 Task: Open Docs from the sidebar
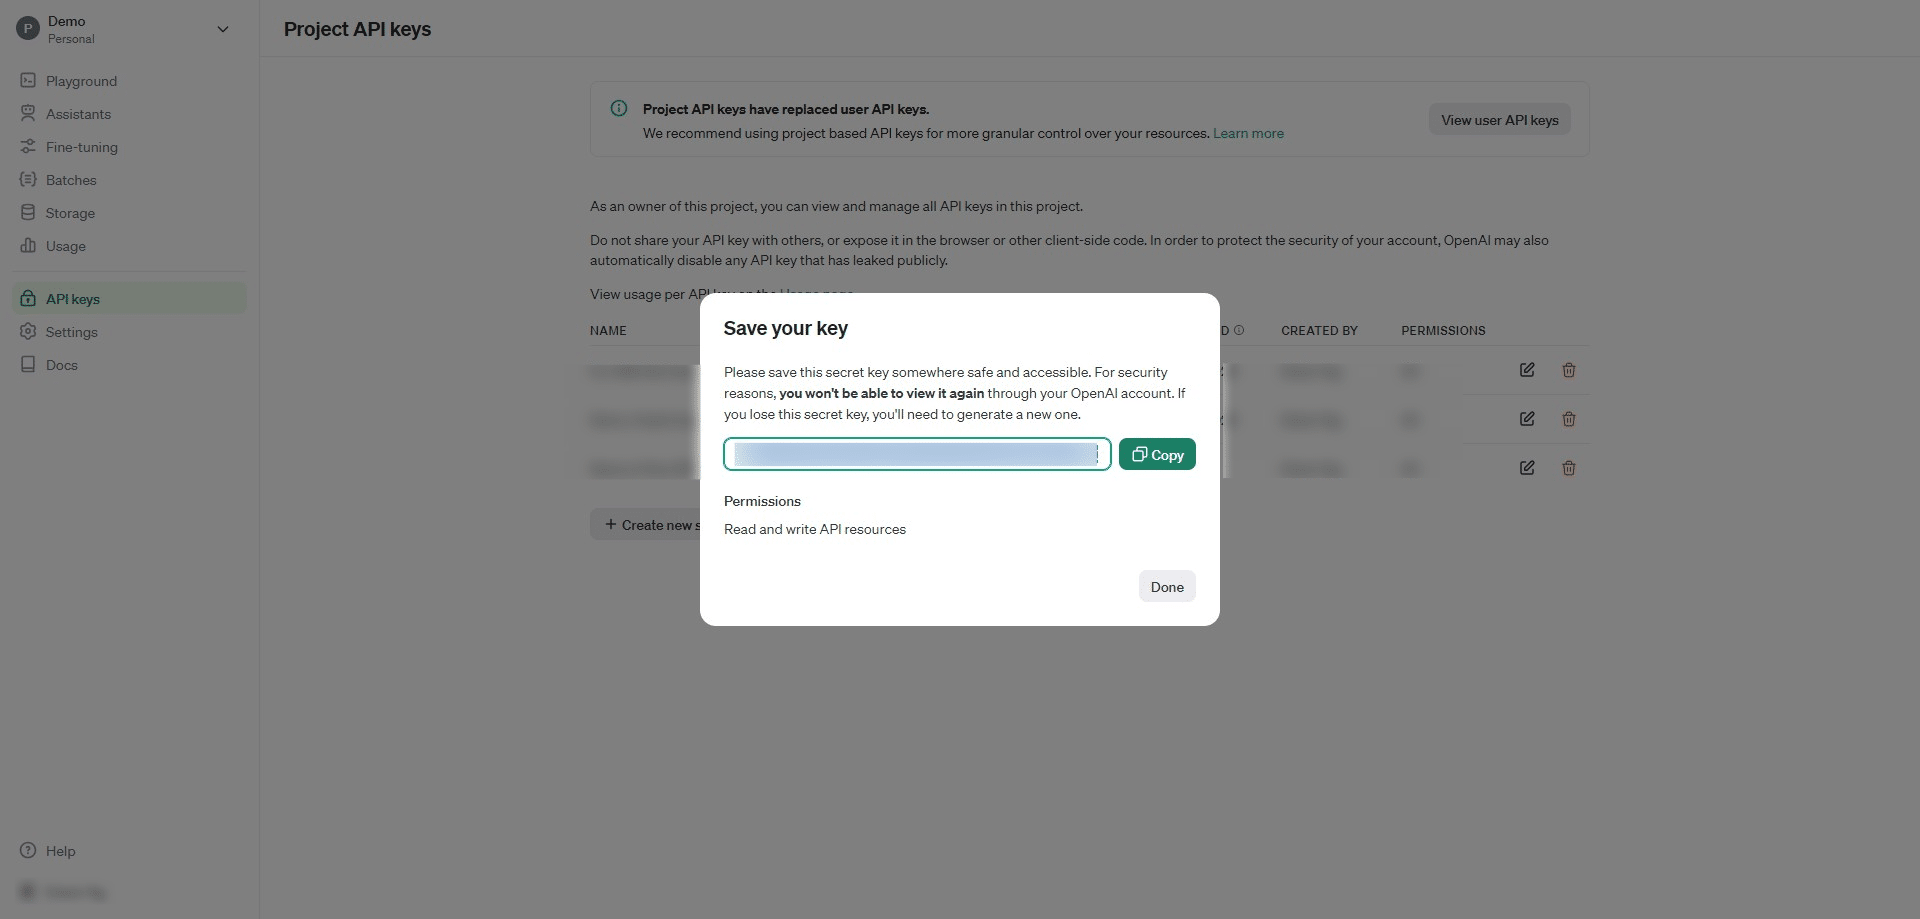click(x=61, y=365)
